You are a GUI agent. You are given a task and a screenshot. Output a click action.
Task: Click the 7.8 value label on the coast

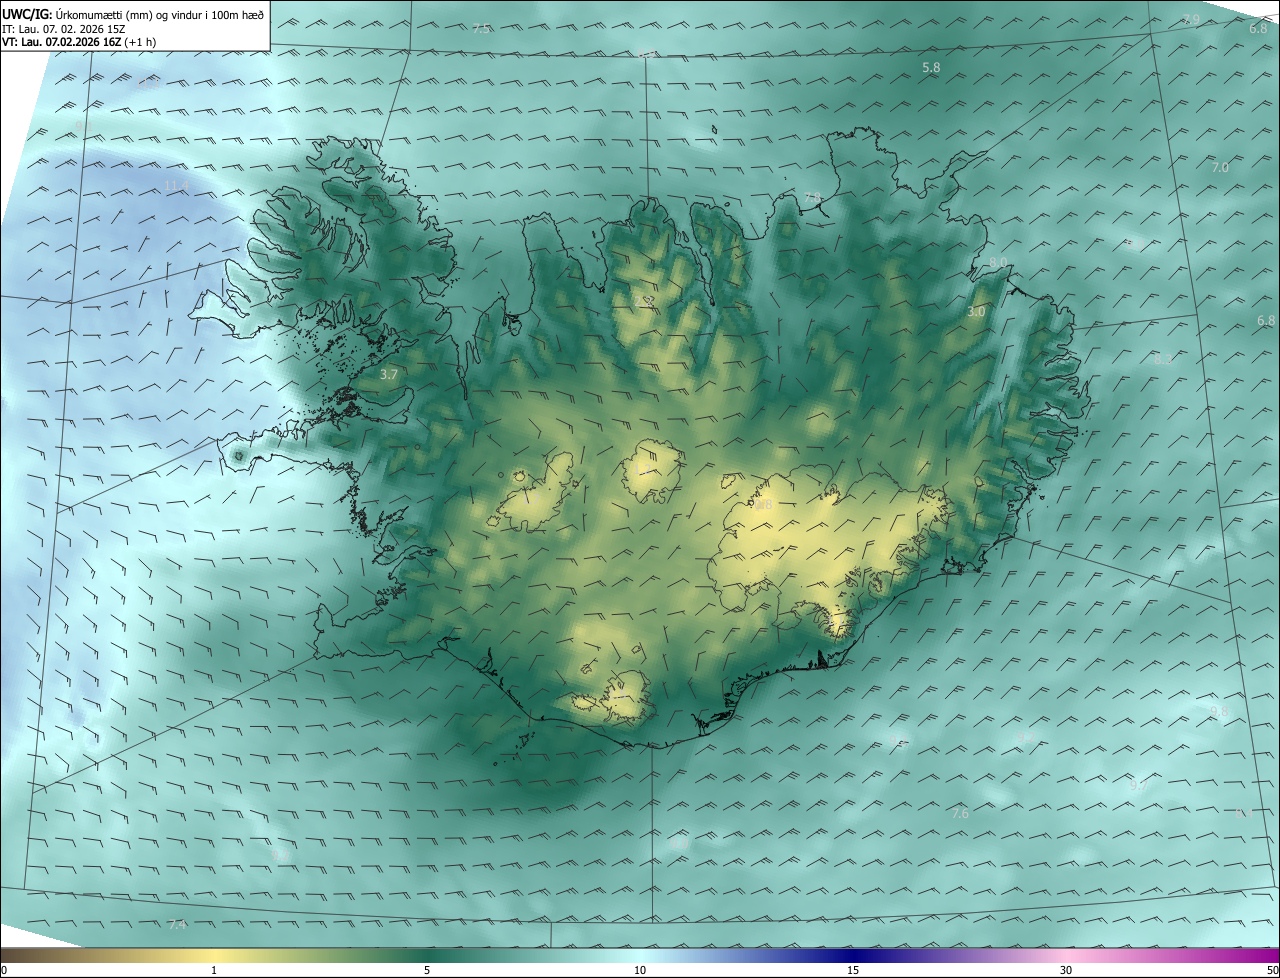click(812, 197)
